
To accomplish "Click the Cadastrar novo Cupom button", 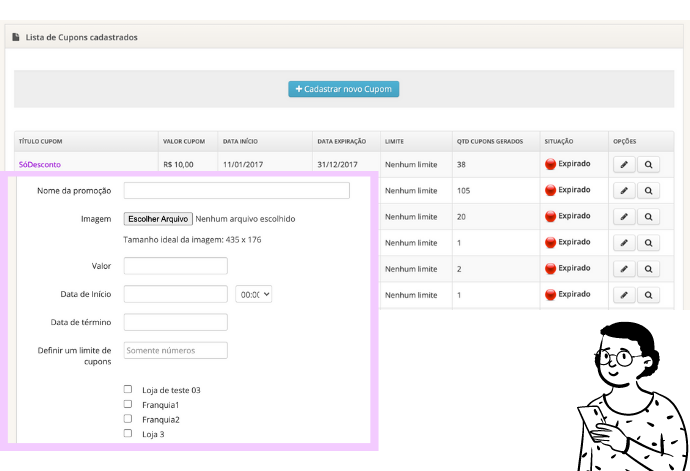I will (x=344, y=89).
